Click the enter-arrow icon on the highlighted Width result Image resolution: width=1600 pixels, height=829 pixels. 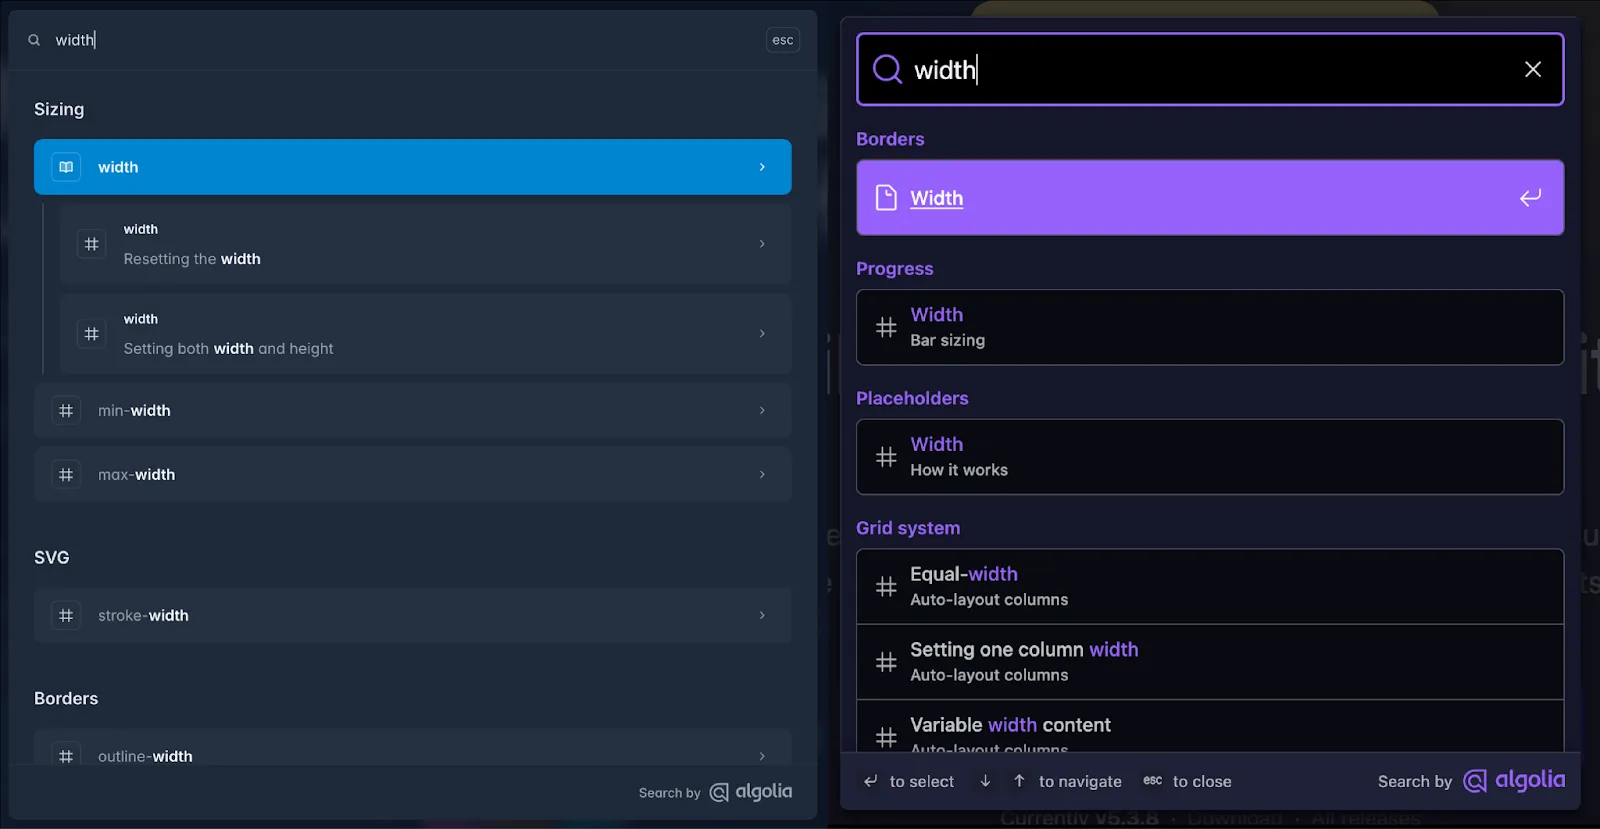click(x=1531, y=198)
